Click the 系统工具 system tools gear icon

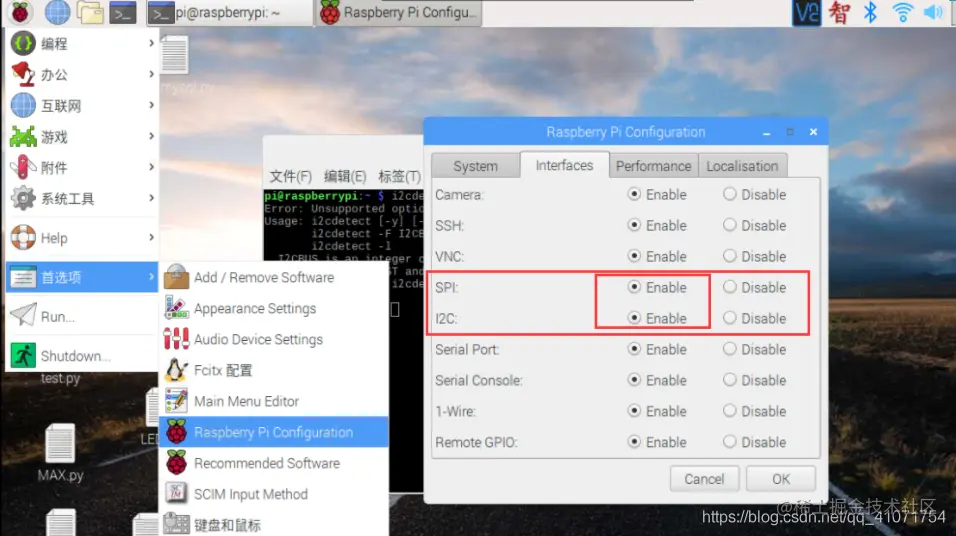23,198
